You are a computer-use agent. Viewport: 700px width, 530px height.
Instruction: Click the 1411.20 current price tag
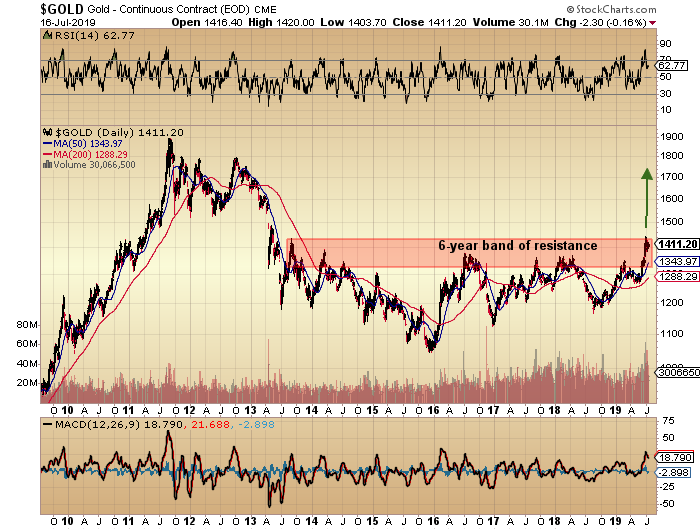pyautogui.click(x=673, y=242)
